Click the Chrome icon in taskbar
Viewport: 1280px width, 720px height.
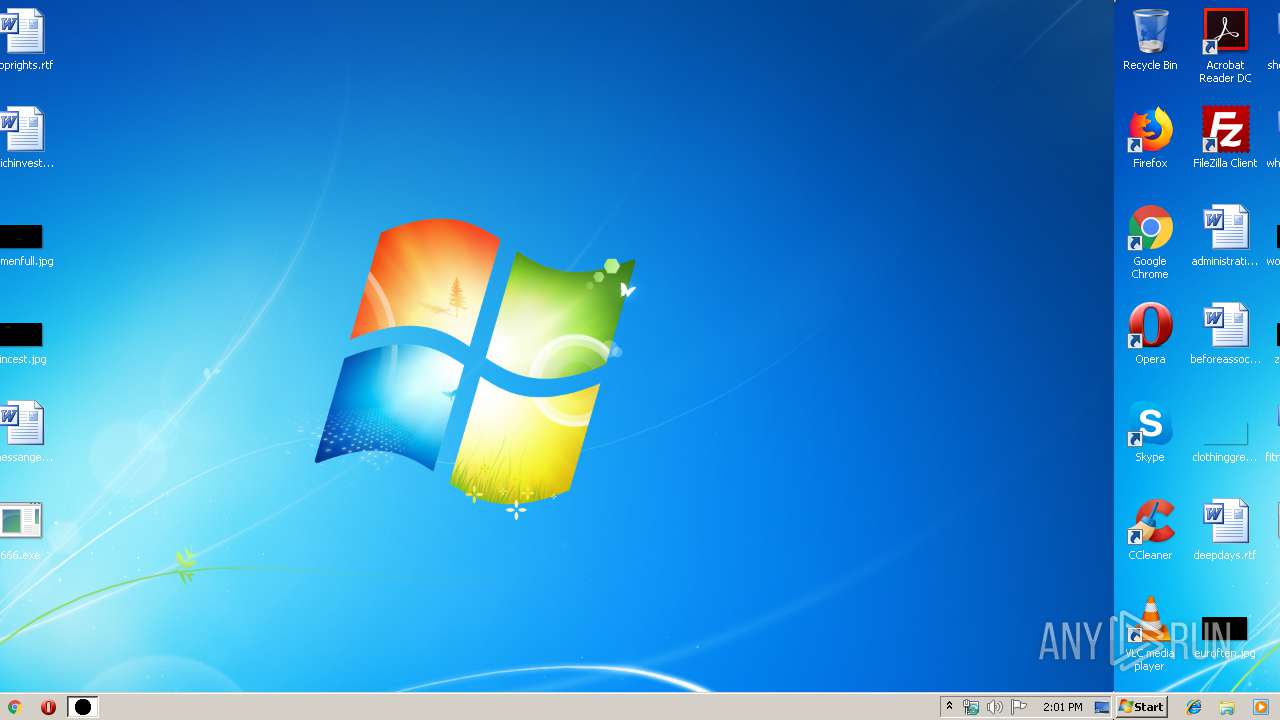click(x=15, y=707)
